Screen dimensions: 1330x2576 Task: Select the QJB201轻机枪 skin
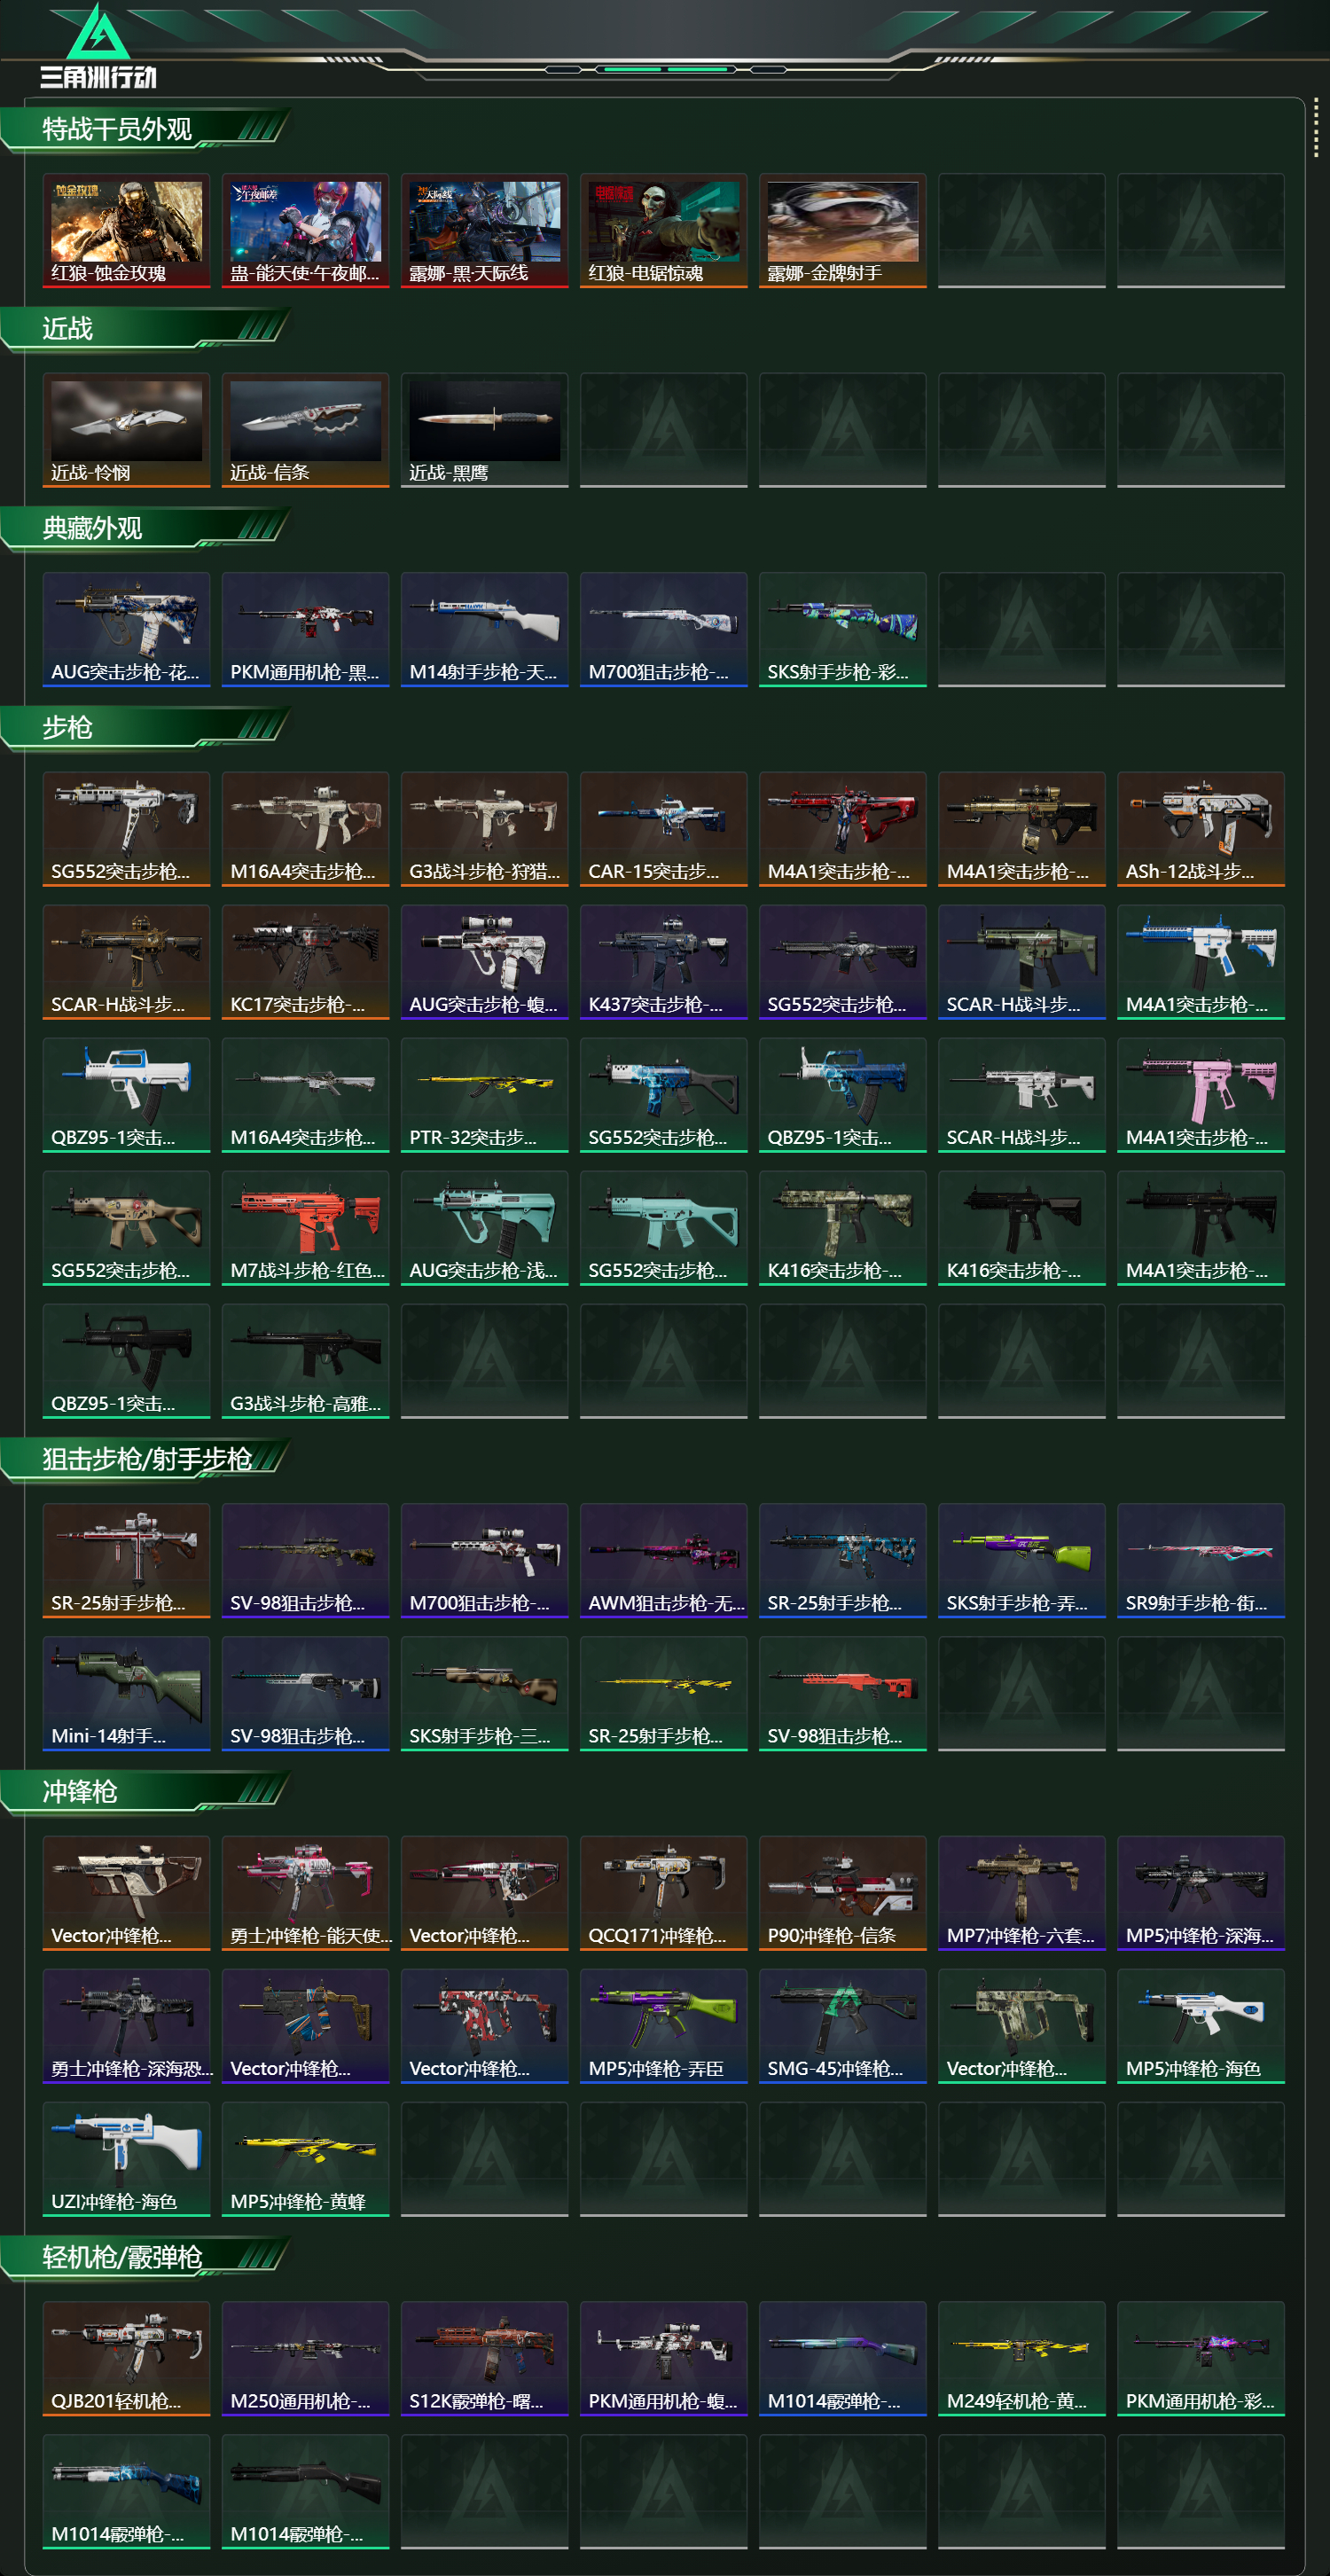click(x=126, y=2359)
